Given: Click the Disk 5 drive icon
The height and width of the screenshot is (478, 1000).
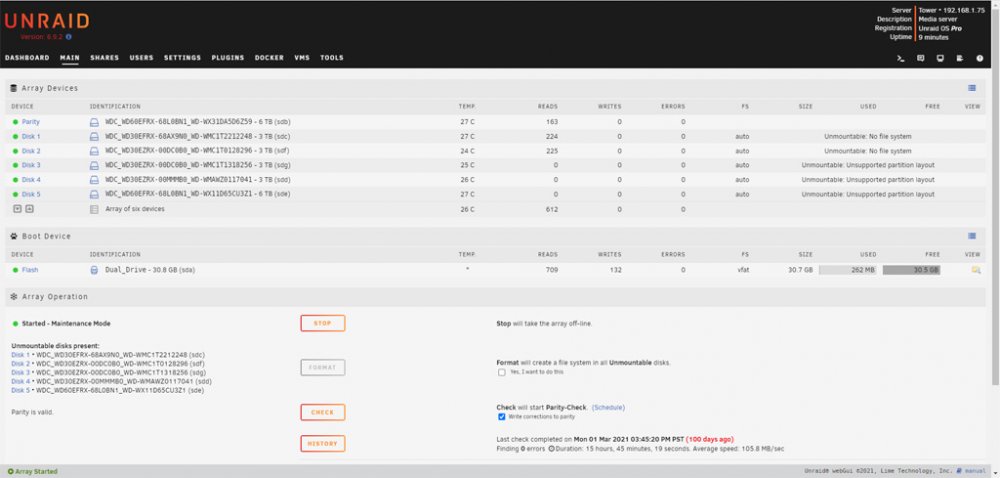Looking at the screenshot, I should coord(94,194).
